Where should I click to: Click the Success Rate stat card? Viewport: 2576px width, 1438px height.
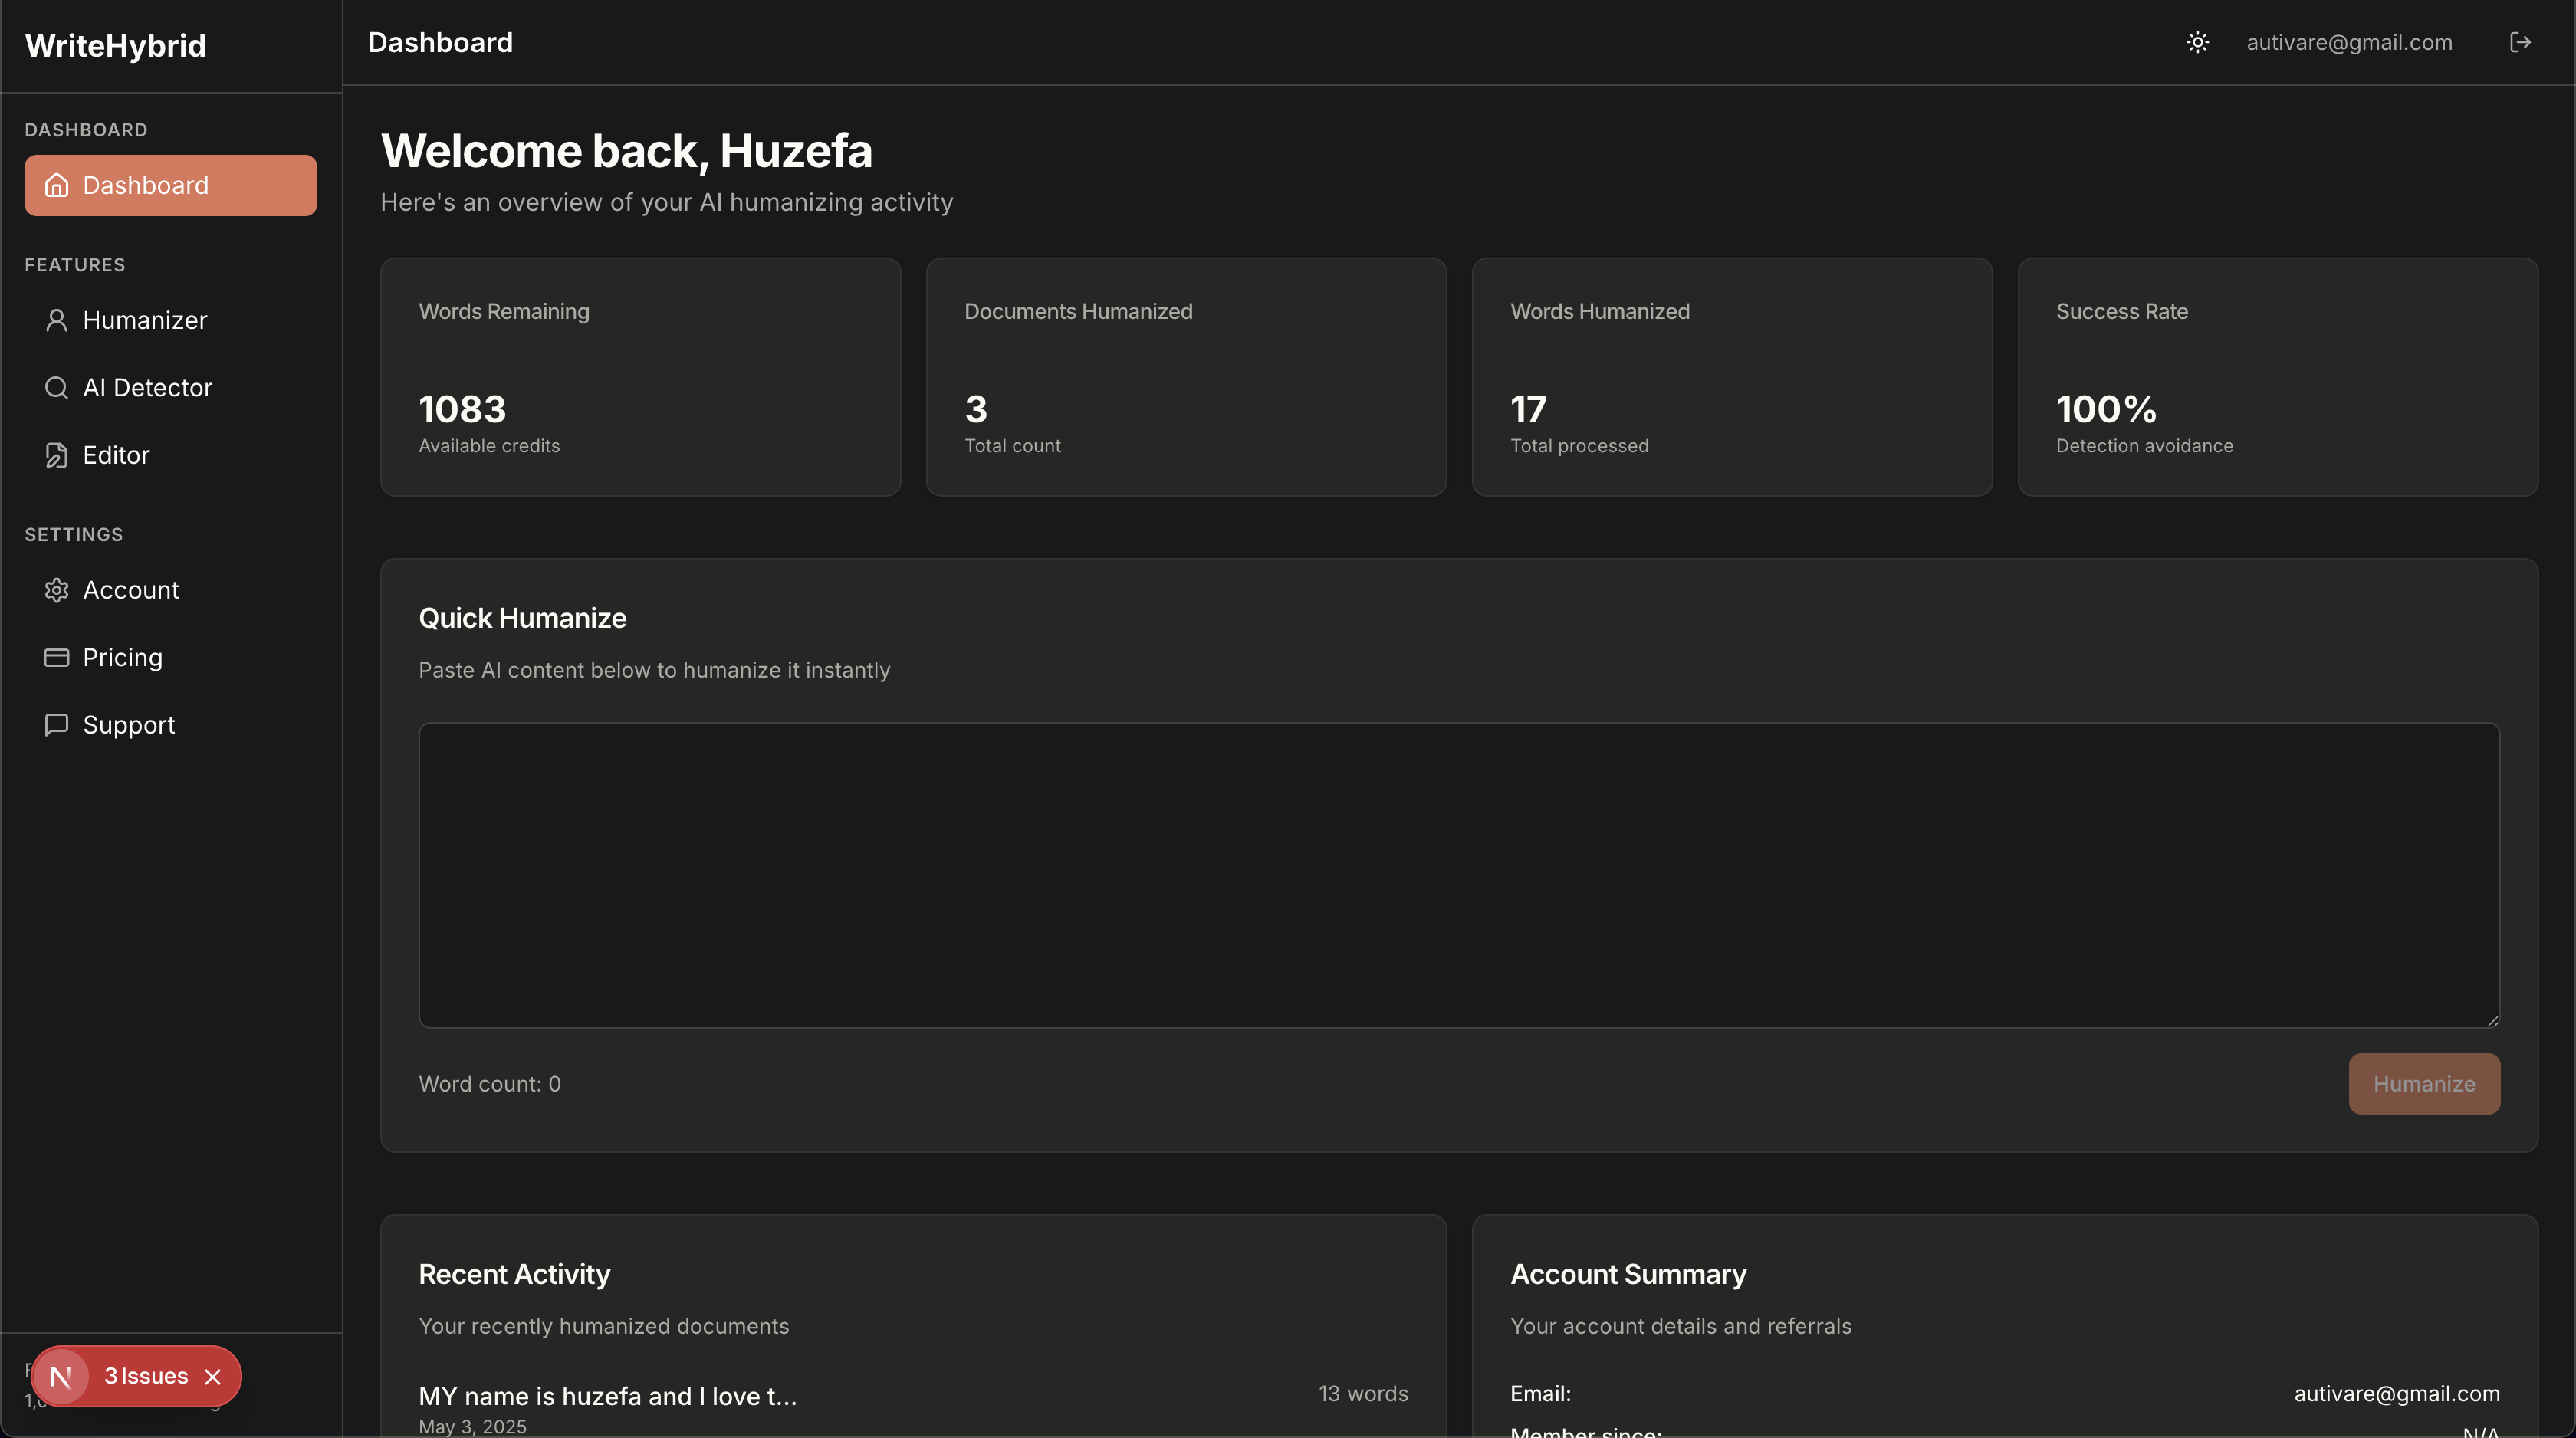tap(2277, 377)
